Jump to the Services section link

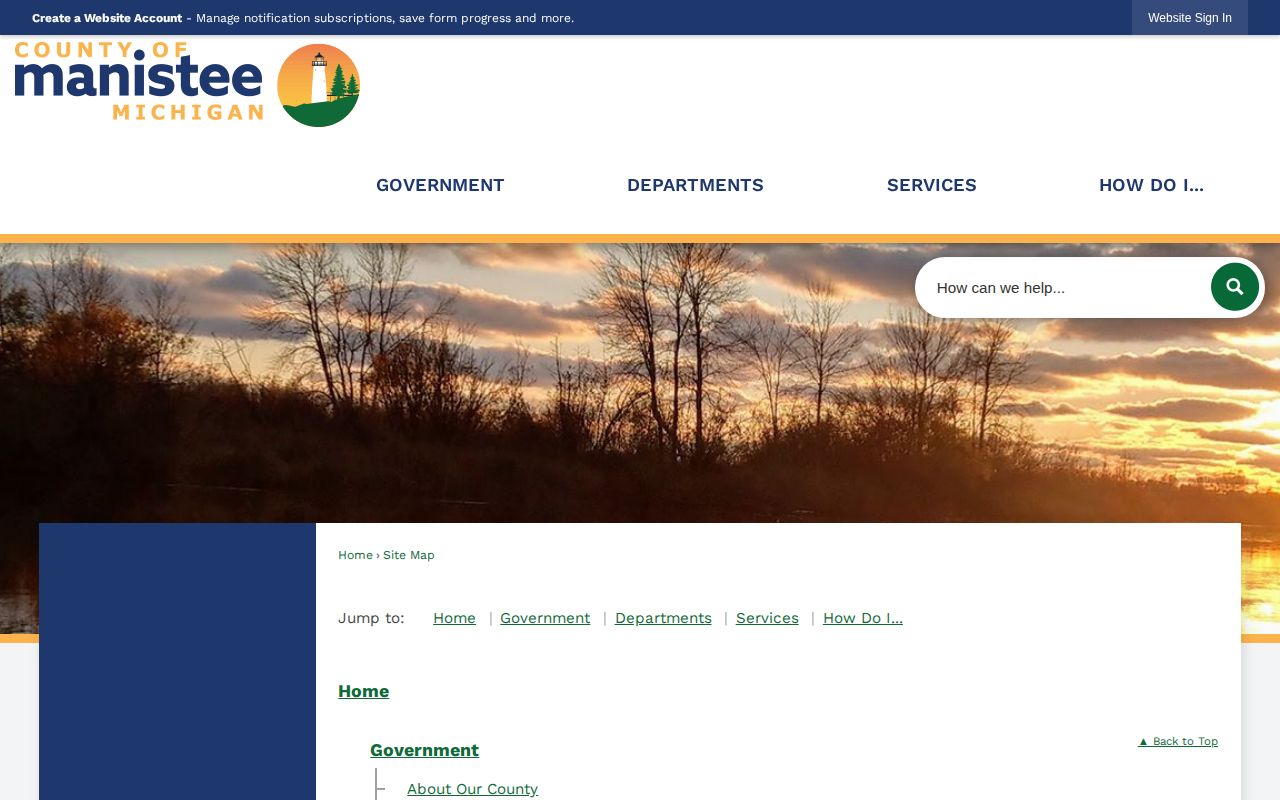click(767, 618)
